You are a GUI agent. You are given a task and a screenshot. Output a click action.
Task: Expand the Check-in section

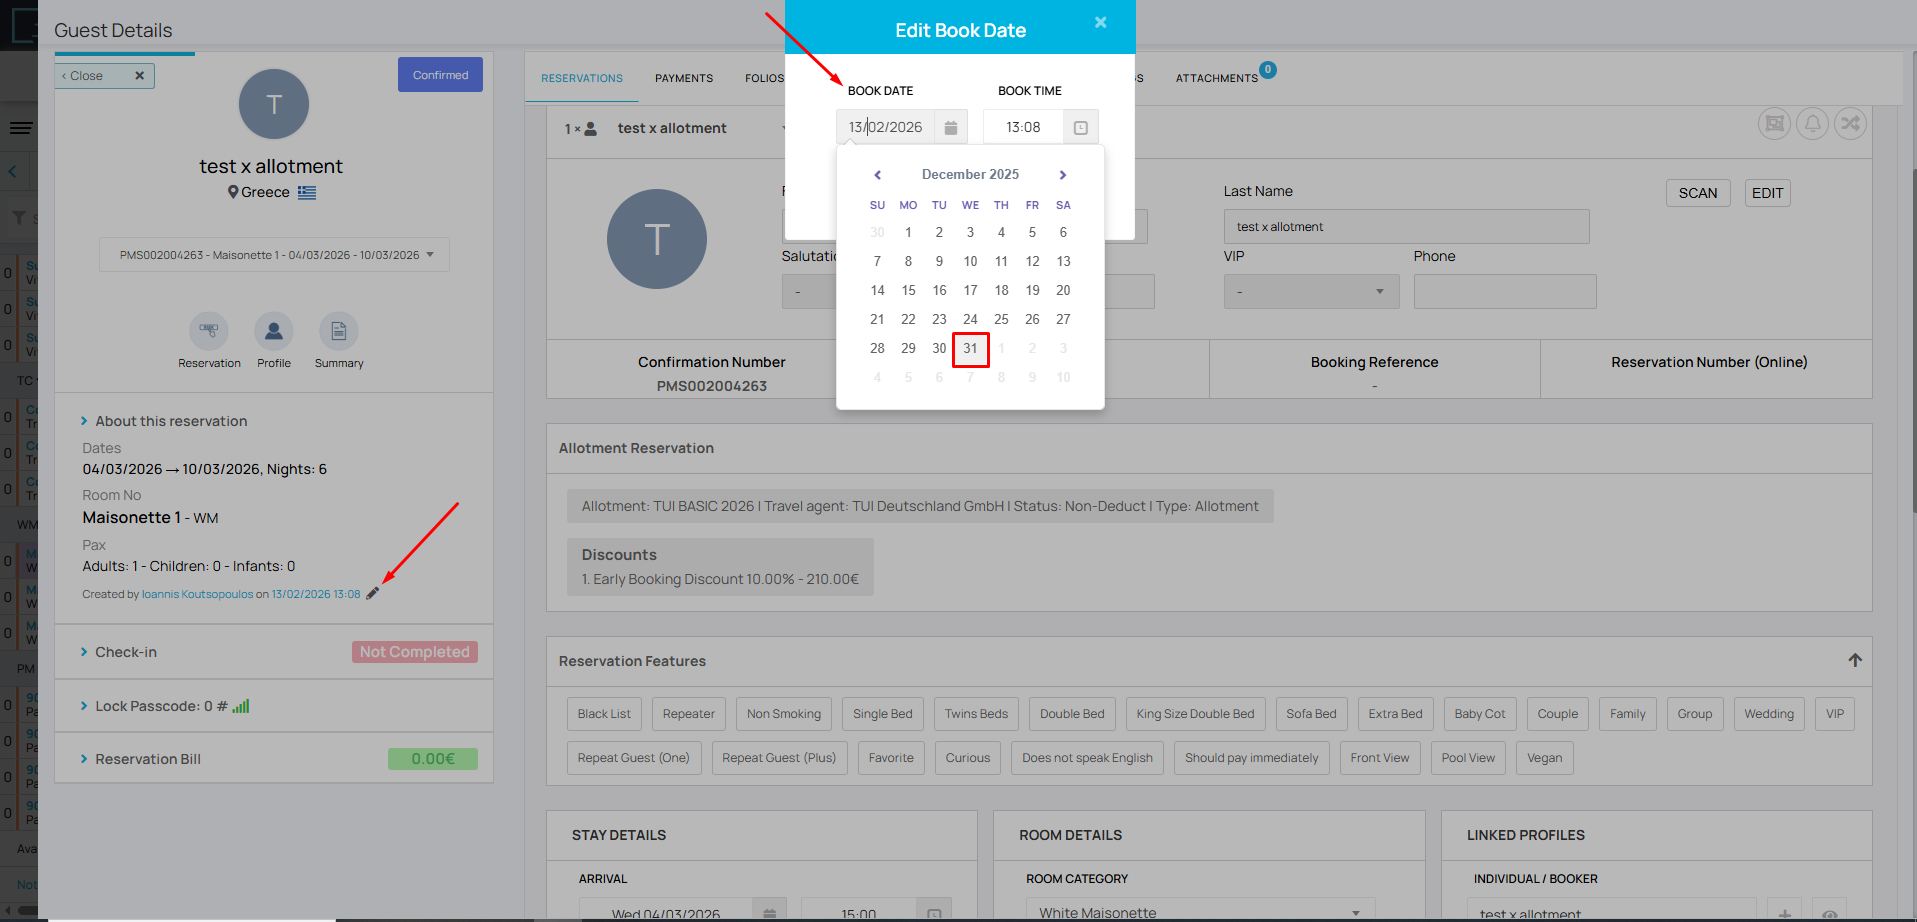coord(126,652)
